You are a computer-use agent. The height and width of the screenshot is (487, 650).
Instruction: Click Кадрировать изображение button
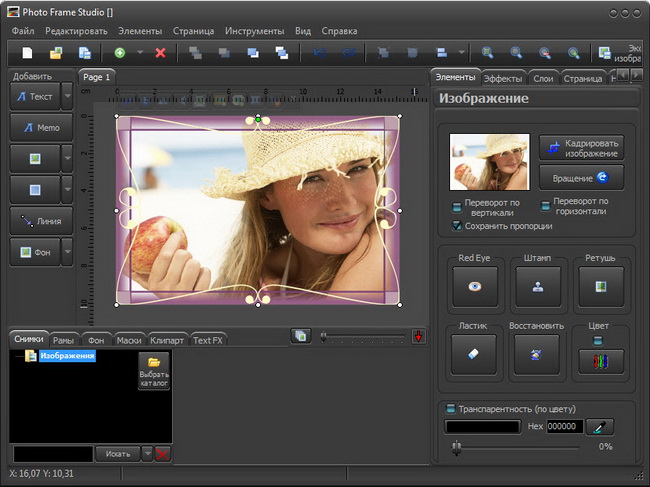click(581, 148)
